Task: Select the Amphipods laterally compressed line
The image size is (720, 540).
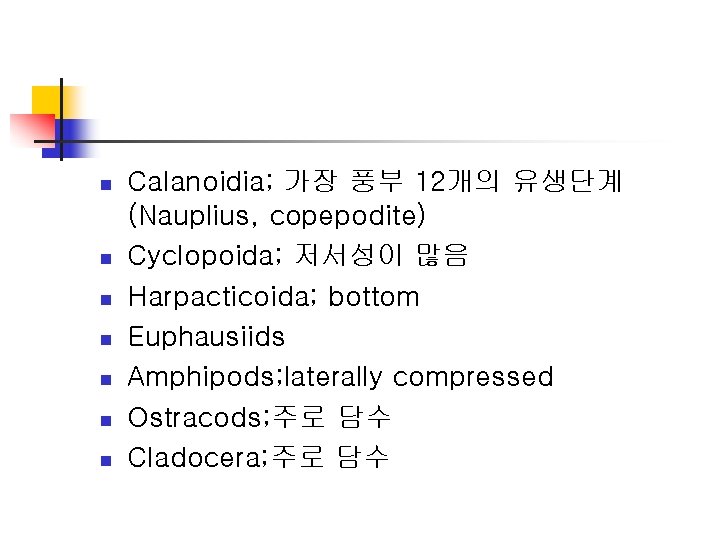Action: (x=340, y=377)
